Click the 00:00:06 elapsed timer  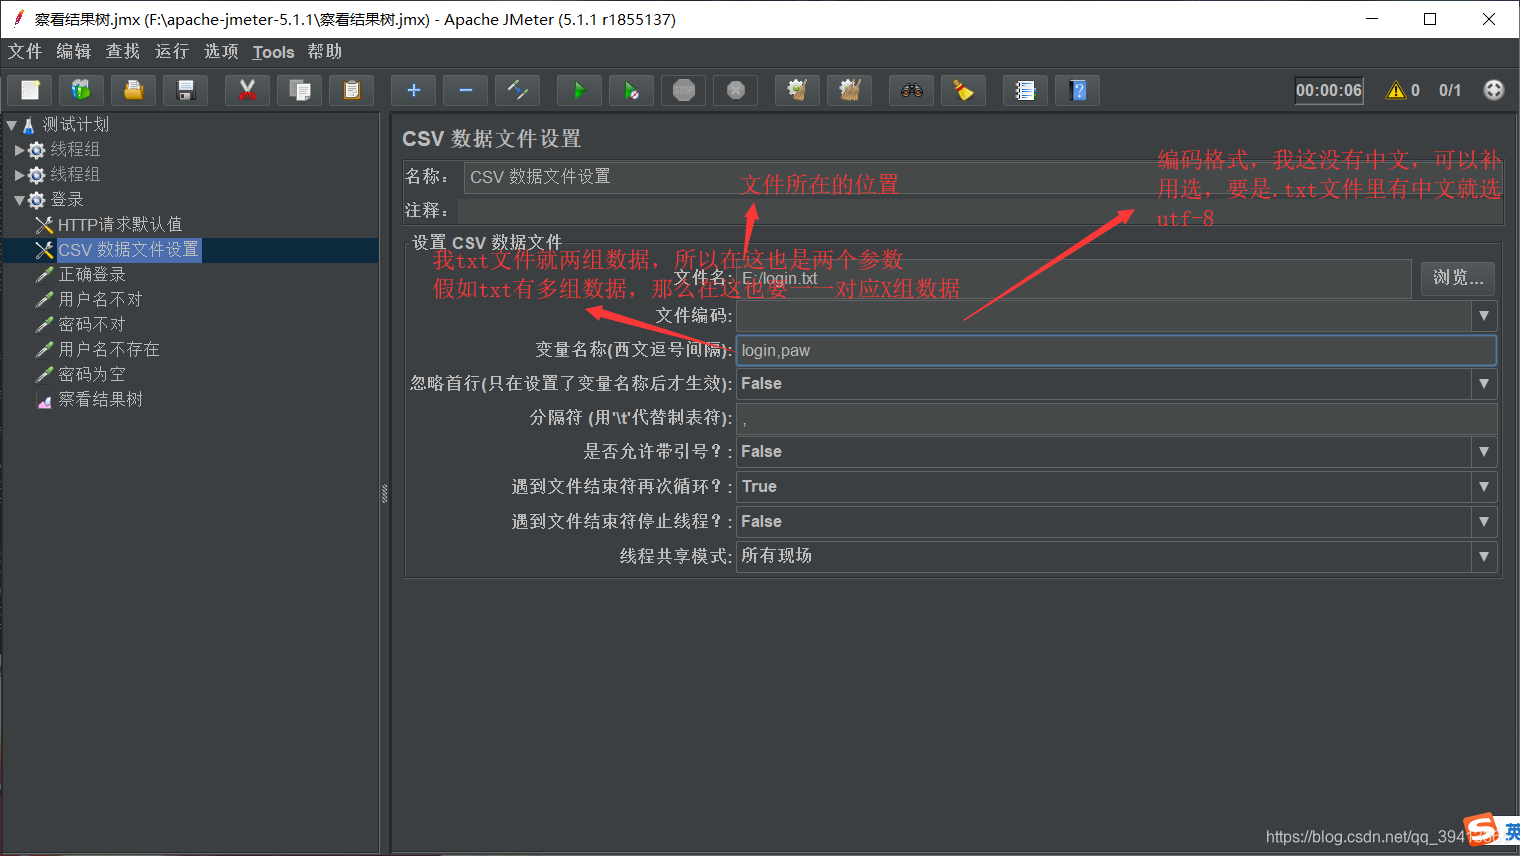tap(1329, 90)
